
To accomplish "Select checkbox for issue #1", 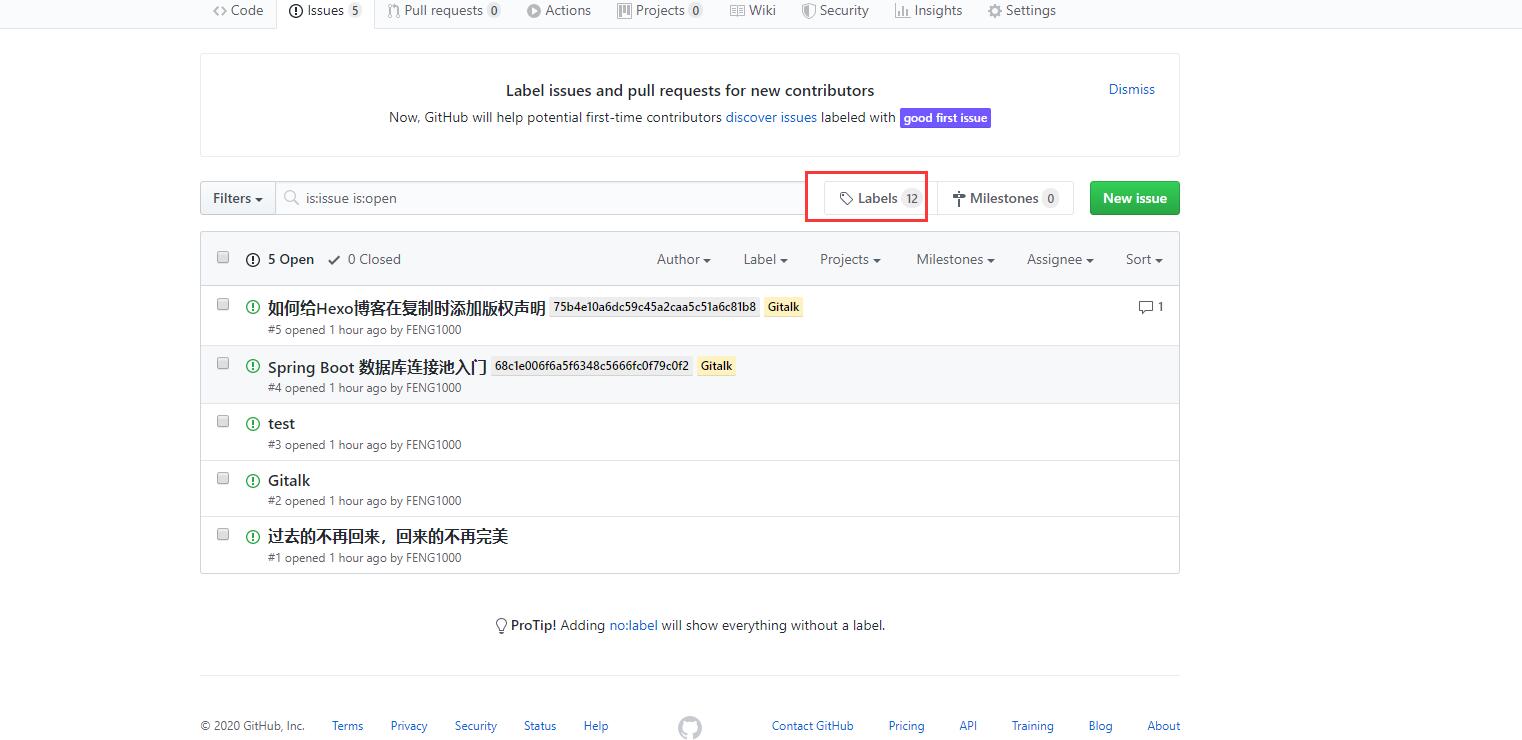I will (223, 534).
